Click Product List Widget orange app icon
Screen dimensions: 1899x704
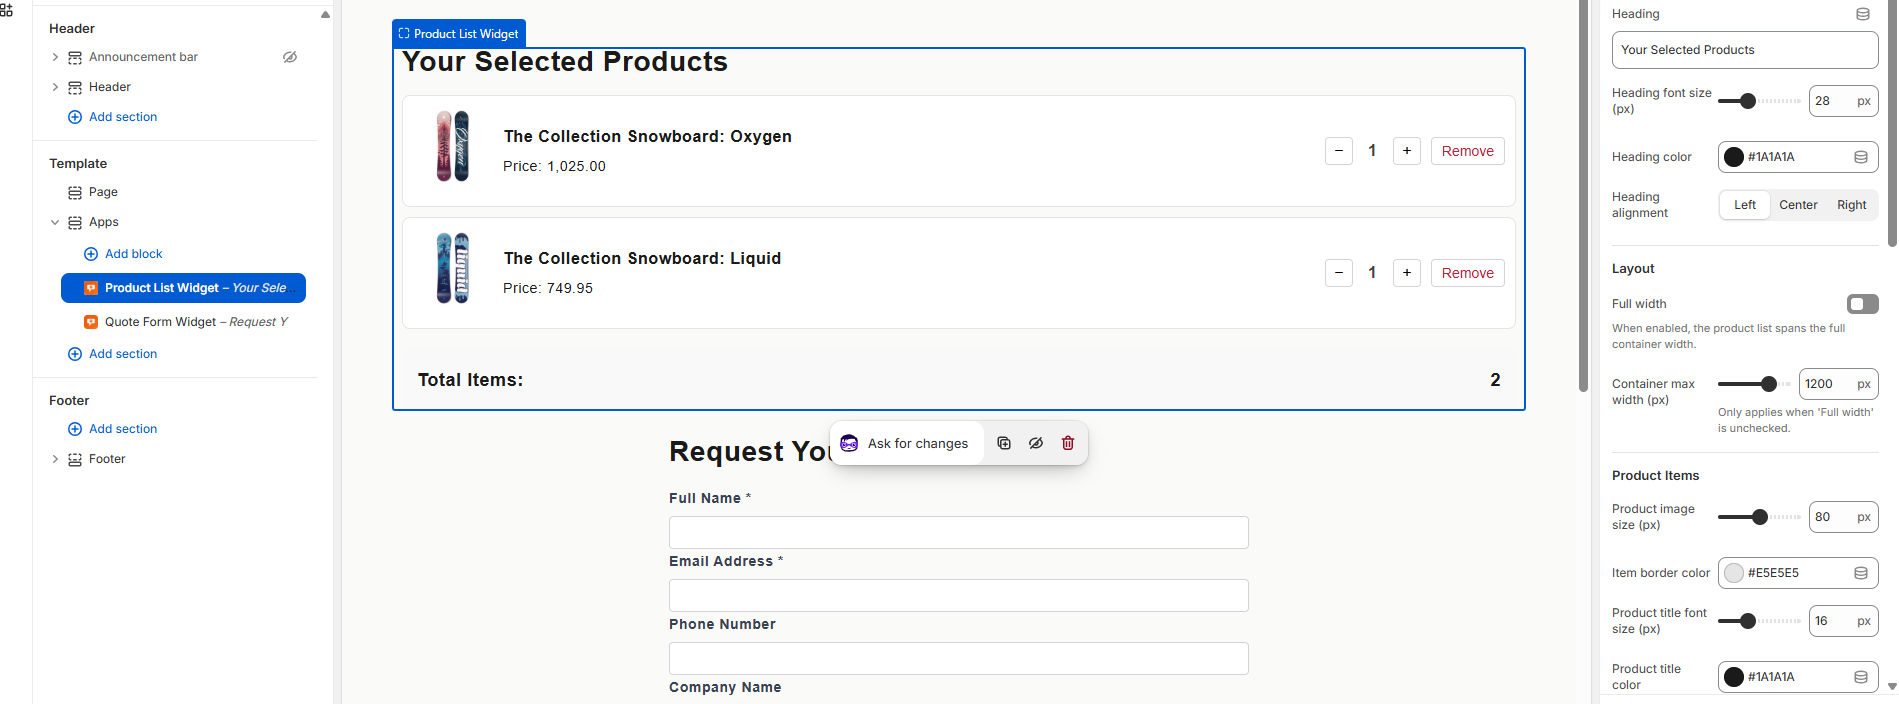click(x=91, y=288)
